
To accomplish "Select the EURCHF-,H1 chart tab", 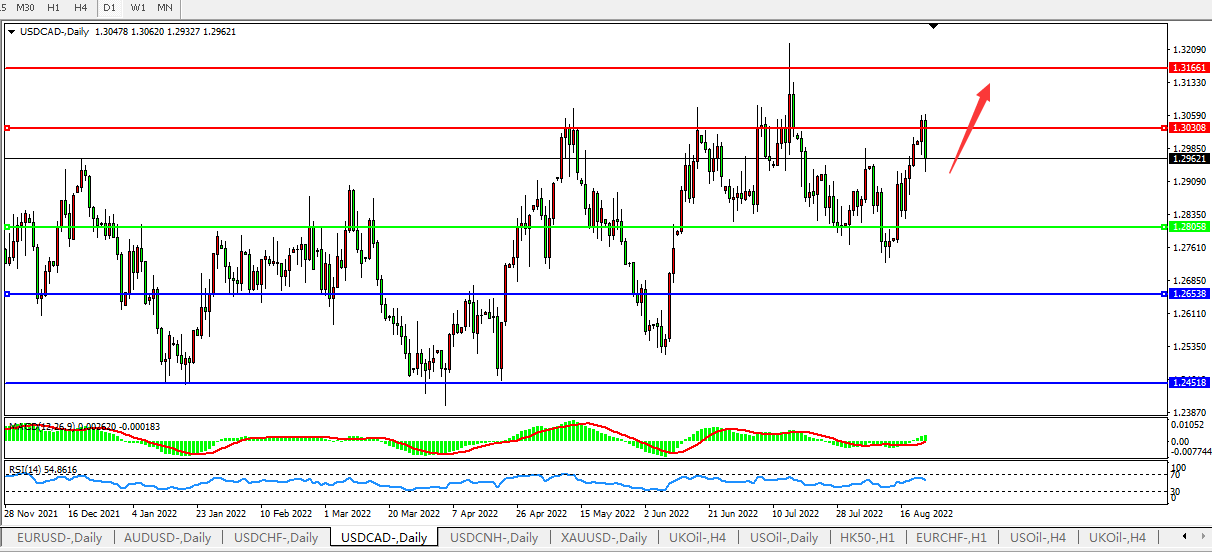I will [x=952, y=538].
